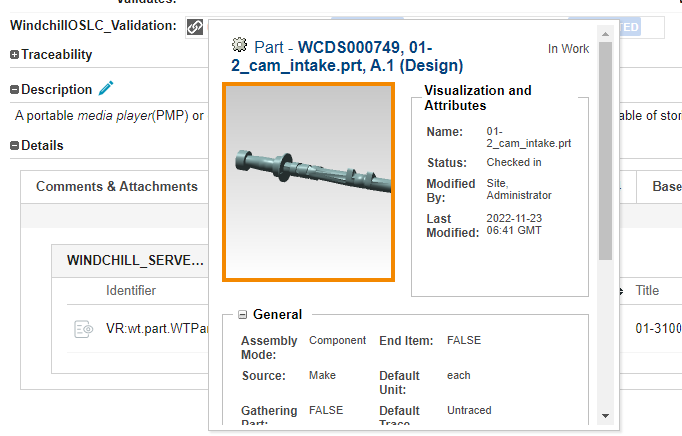Collapse the Description section
Viewport: 682px width, 436px height.
[14, 90]
